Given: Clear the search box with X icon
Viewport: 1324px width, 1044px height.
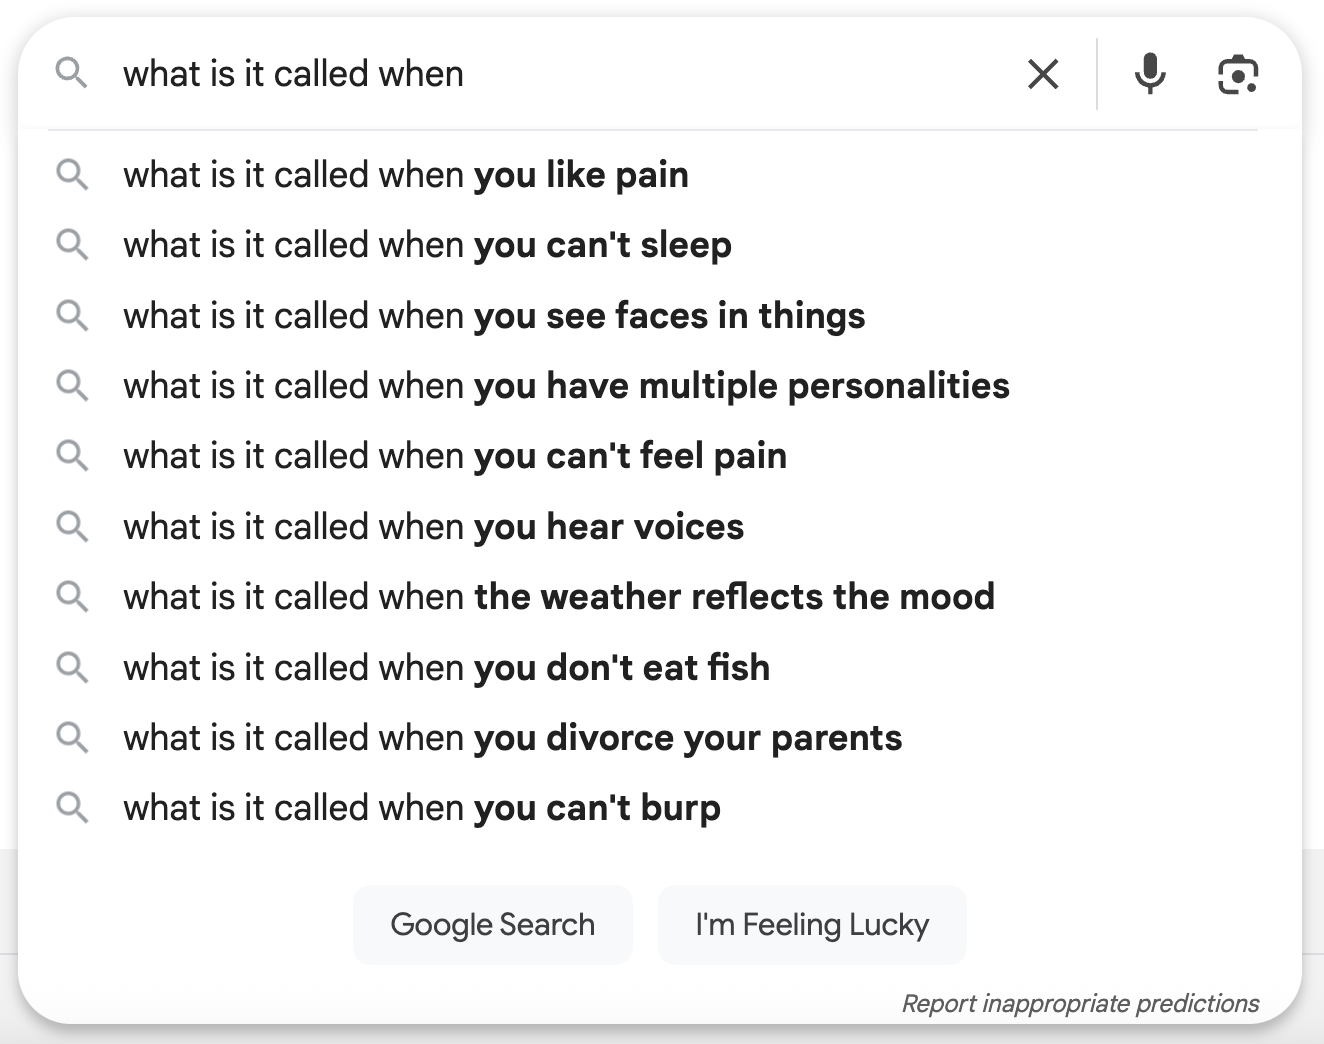Looking at the screenshot, I should pyautogui.click(x=1043, y=74).
